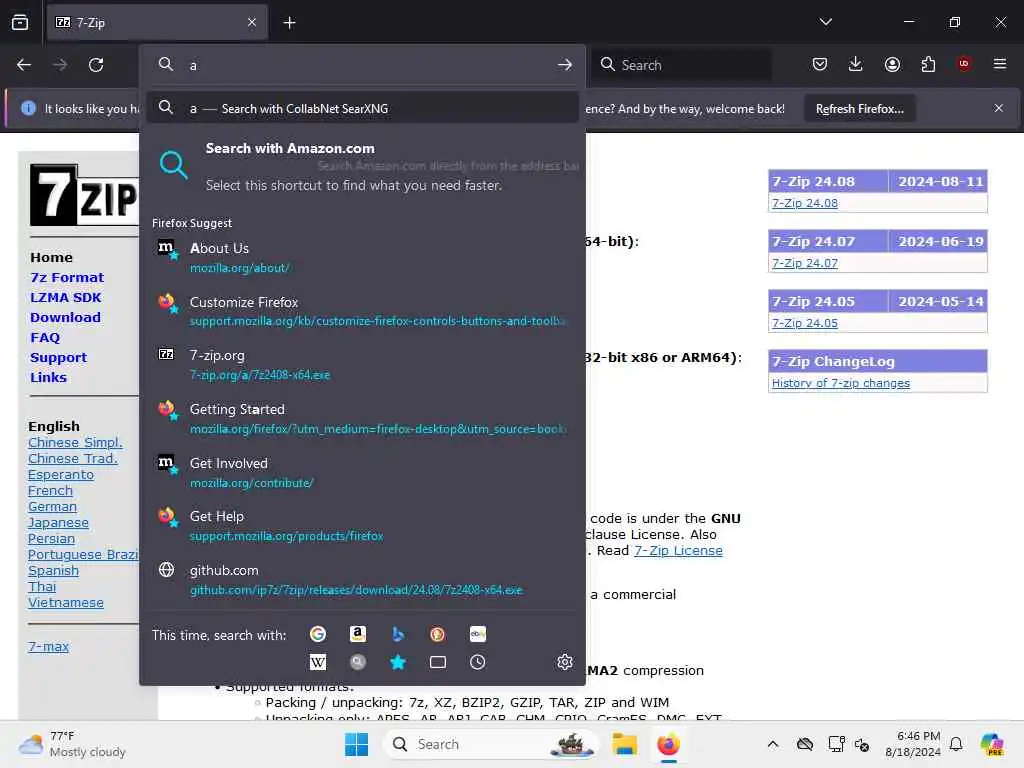Search history via the clock icon

coord(477,662)
